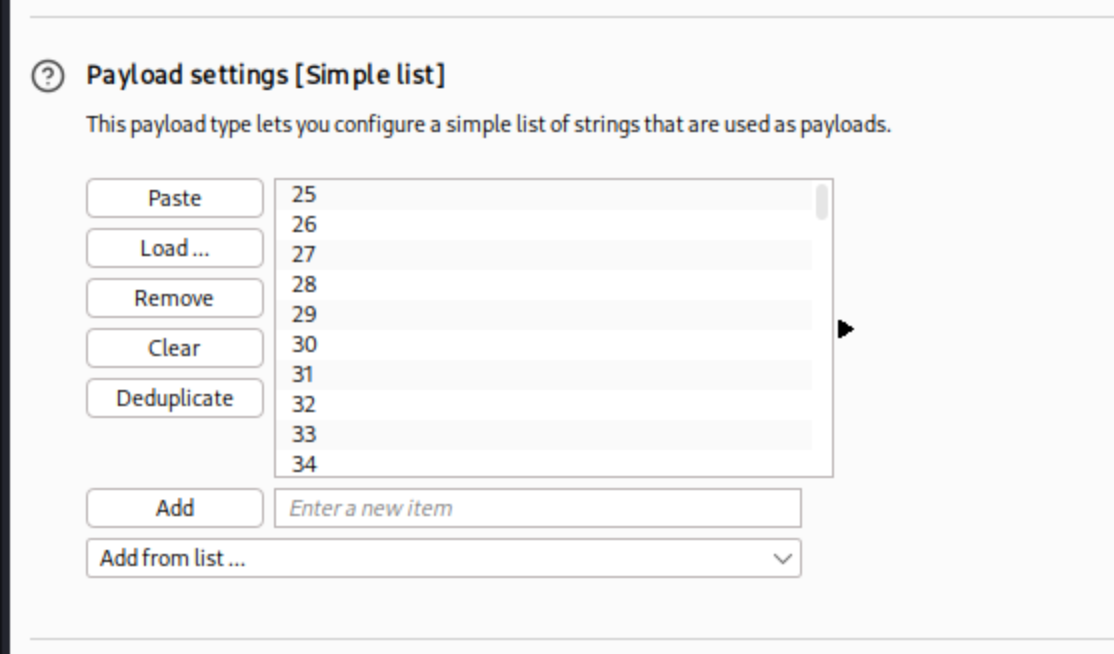This screenshot has height=654, width=1114.
Task: Remove the selected payload item
Action: [x=175, y=298]
